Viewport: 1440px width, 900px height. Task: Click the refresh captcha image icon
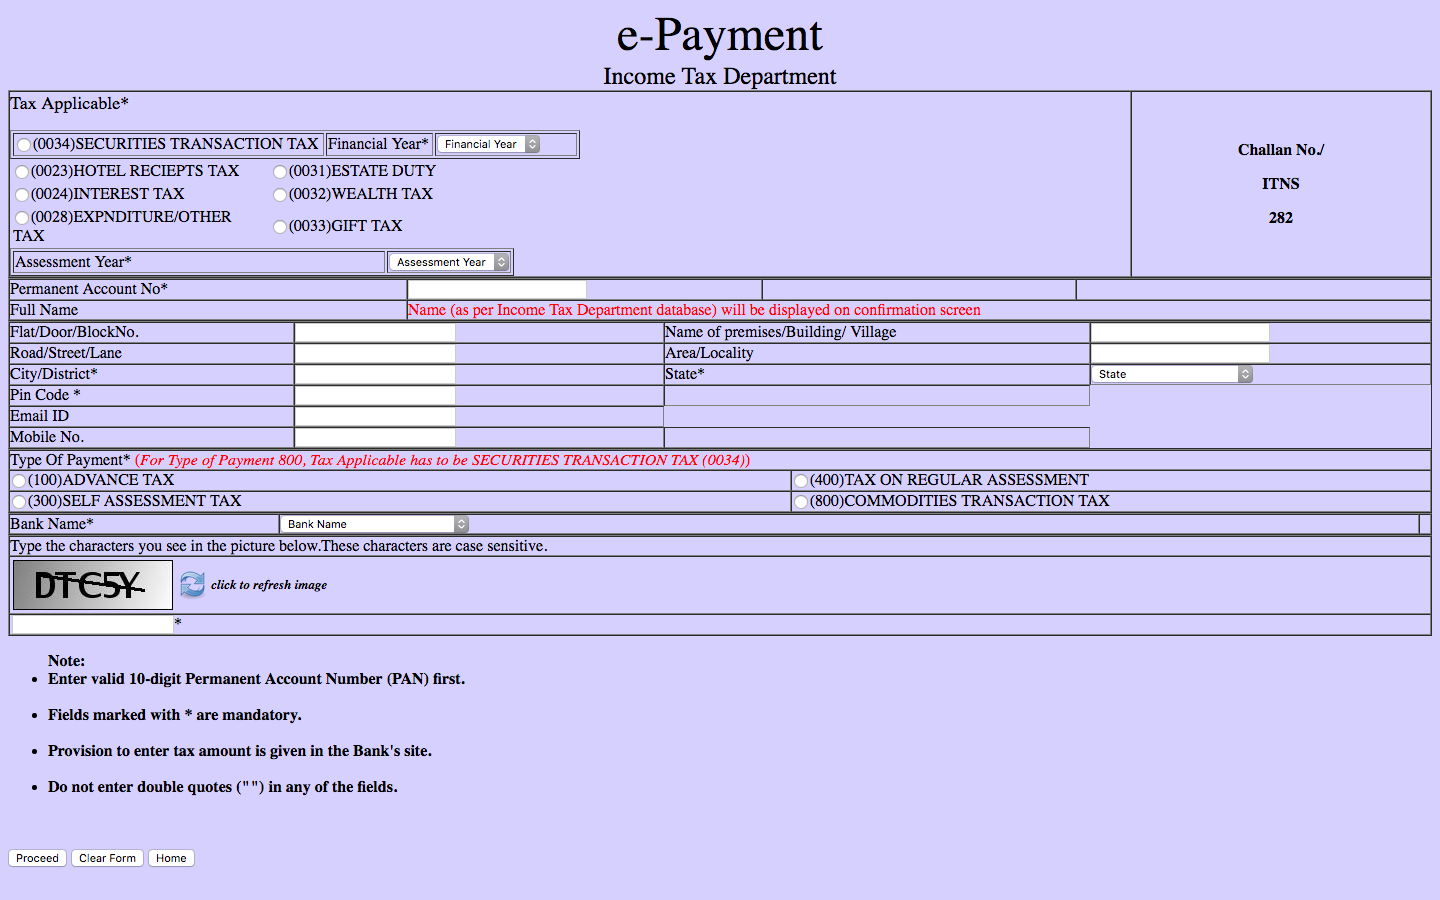click(x=191, y=584)
